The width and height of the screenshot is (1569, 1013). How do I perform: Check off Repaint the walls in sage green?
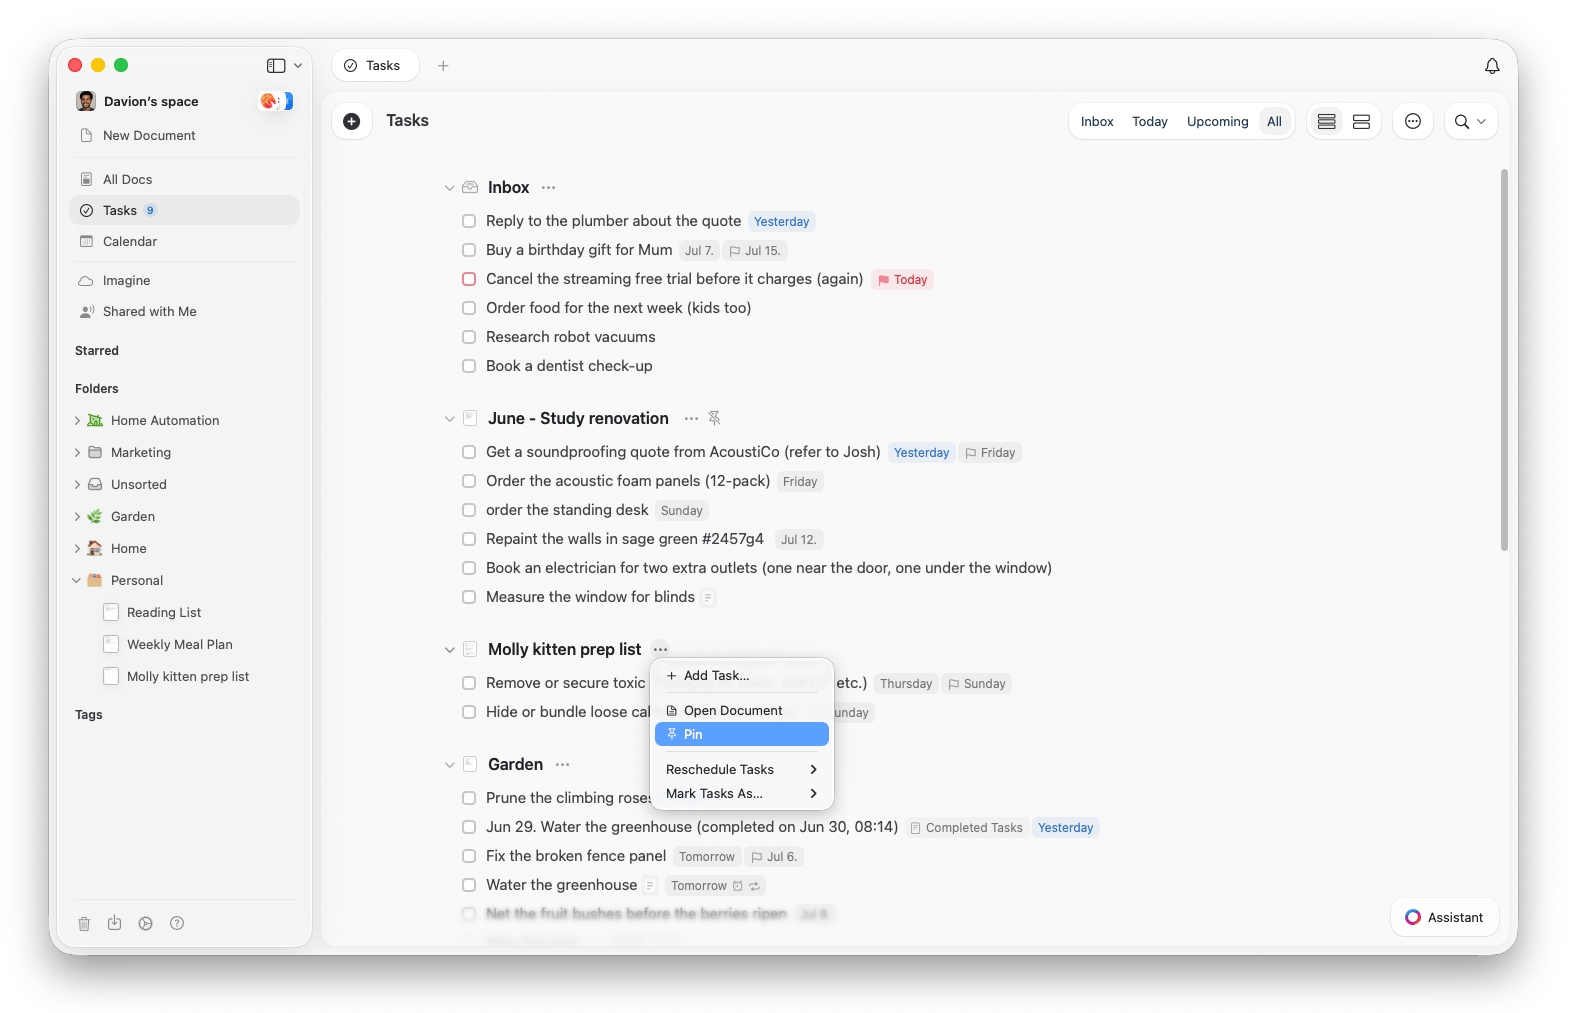pos(469,539)
